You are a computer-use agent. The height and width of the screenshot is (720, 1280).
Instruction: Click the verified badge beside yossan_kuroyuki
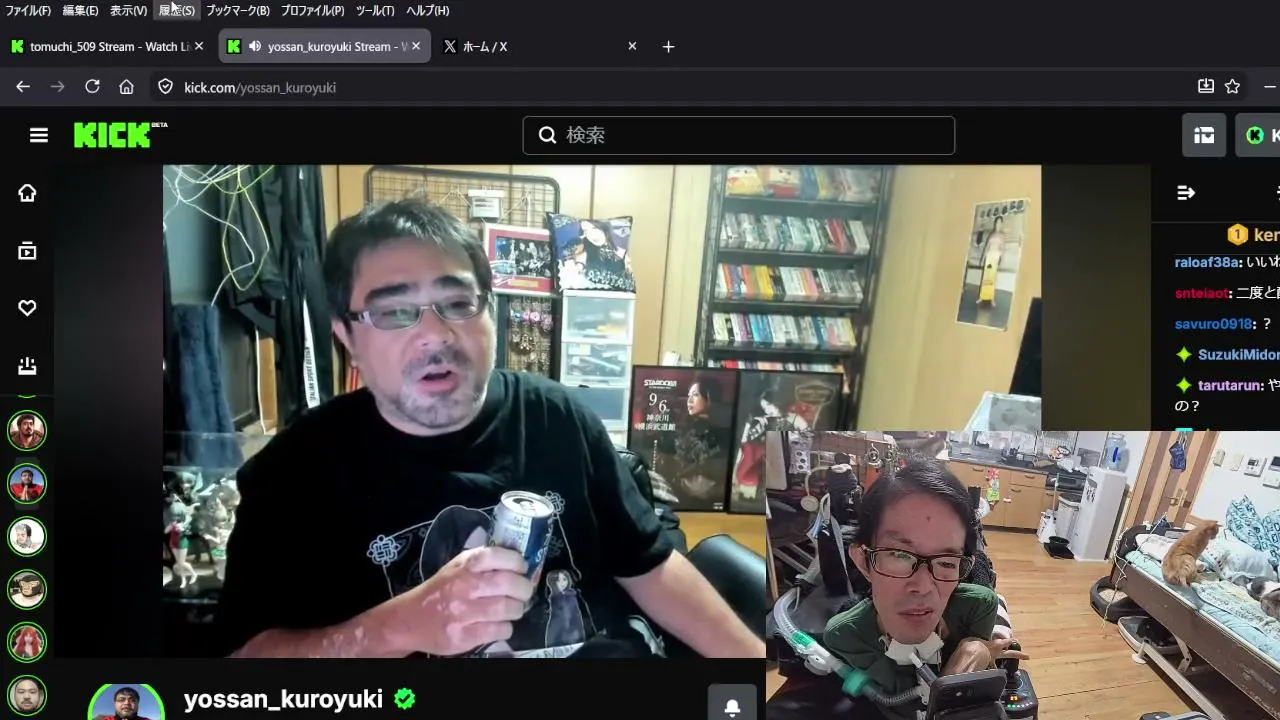[405, 699]
